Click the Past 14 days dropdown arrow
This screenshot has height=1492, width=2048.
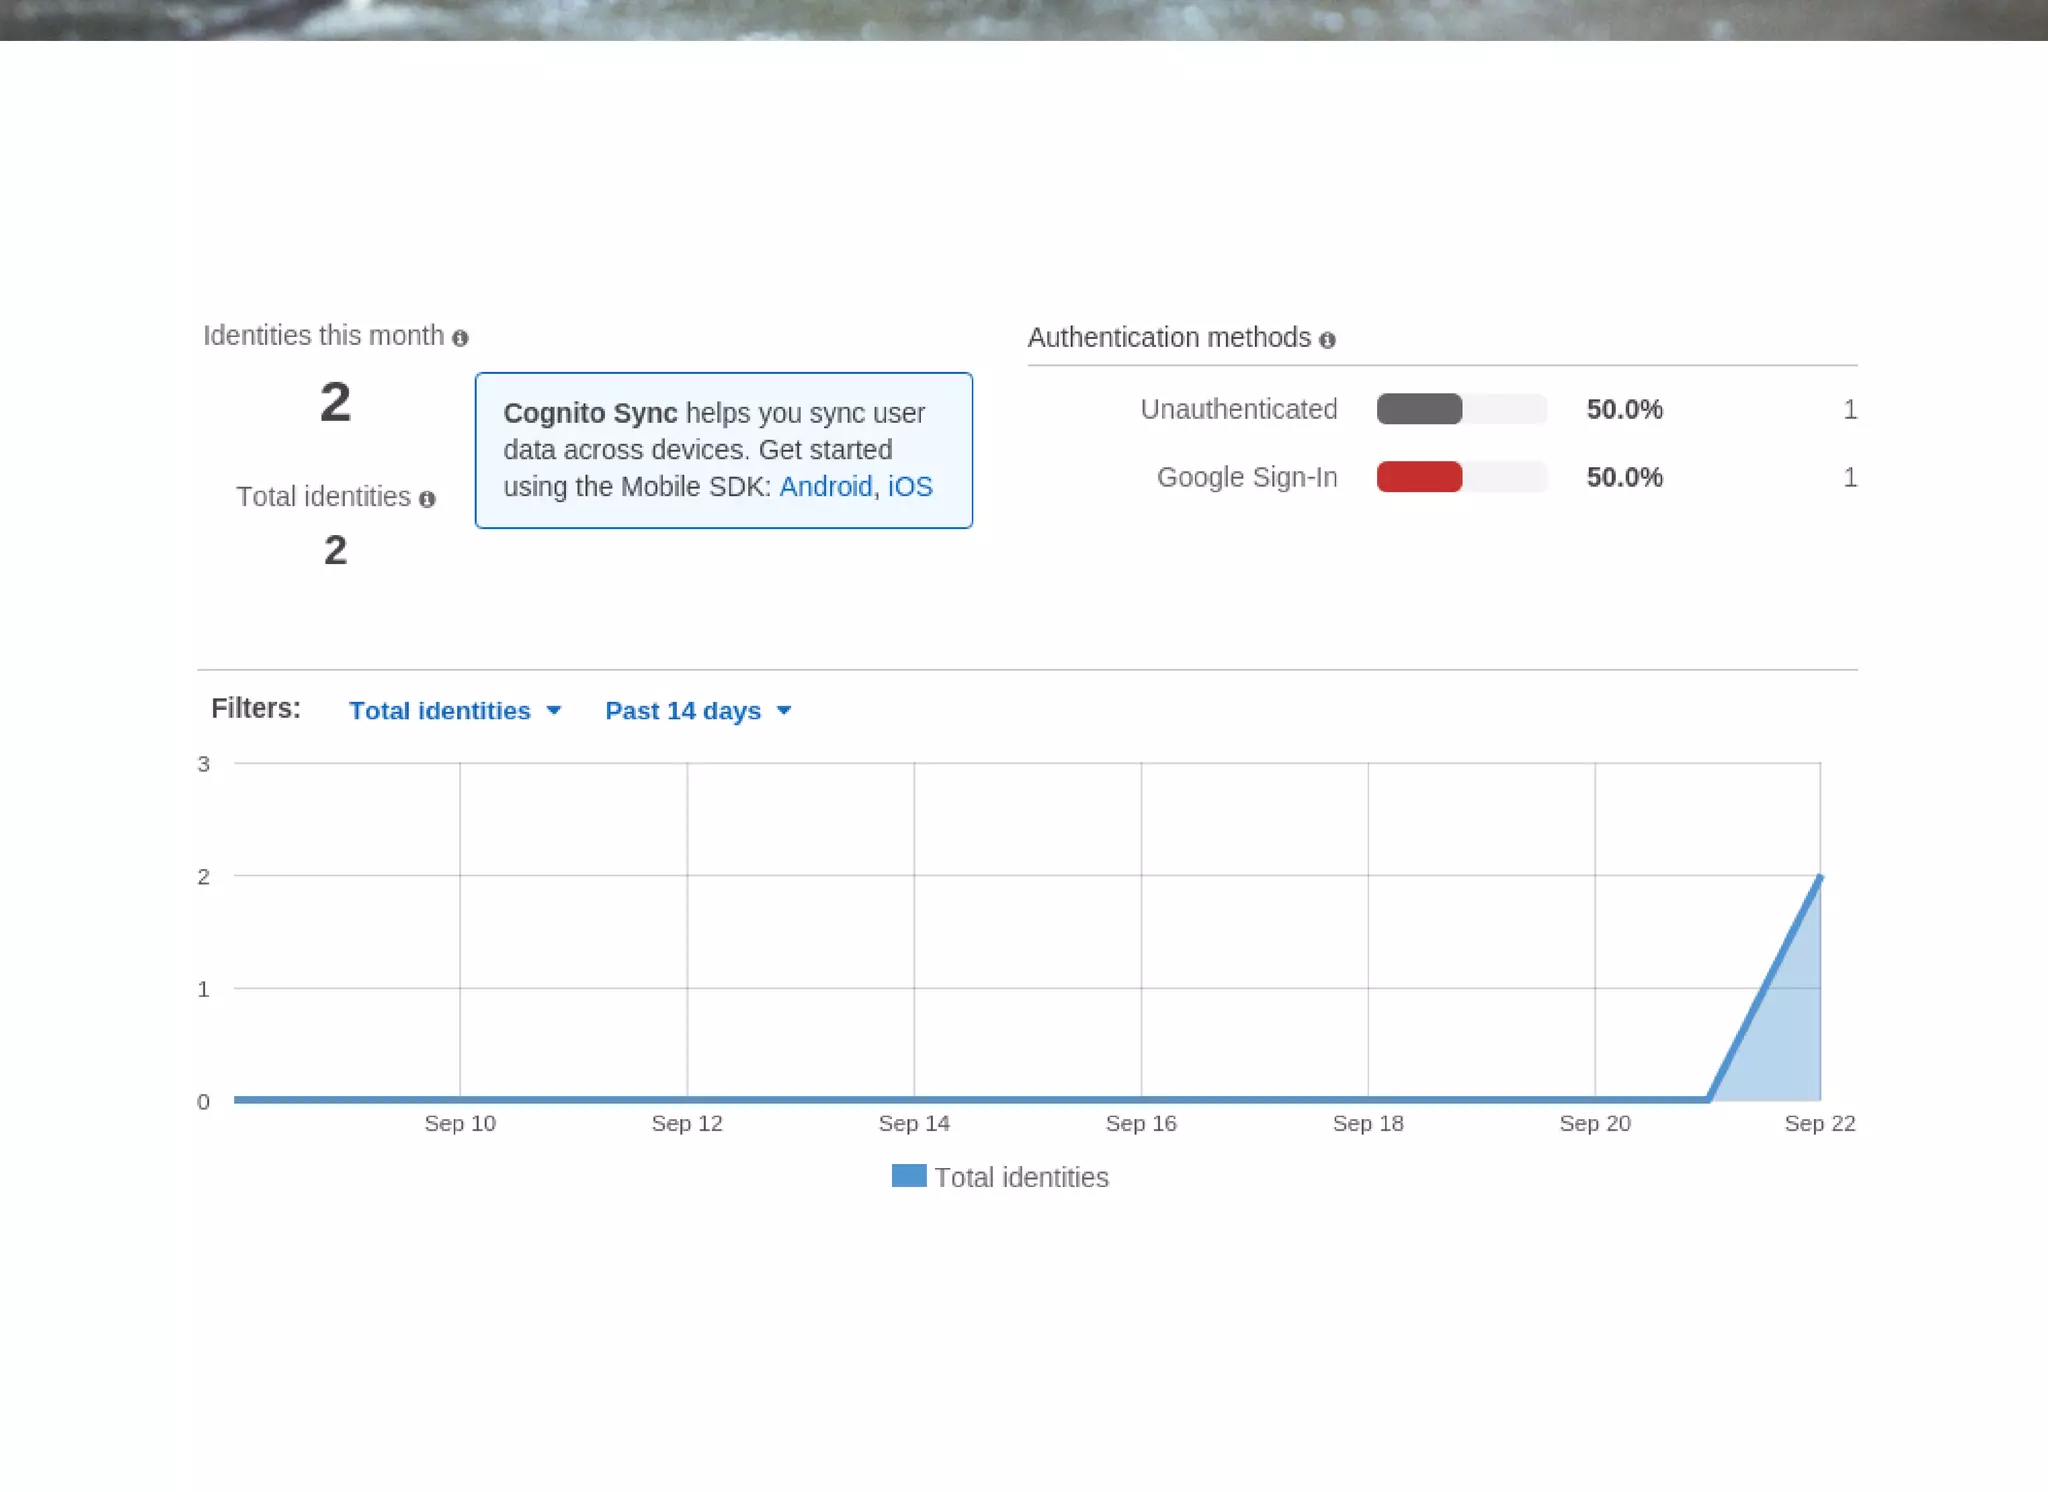(784, 711)
